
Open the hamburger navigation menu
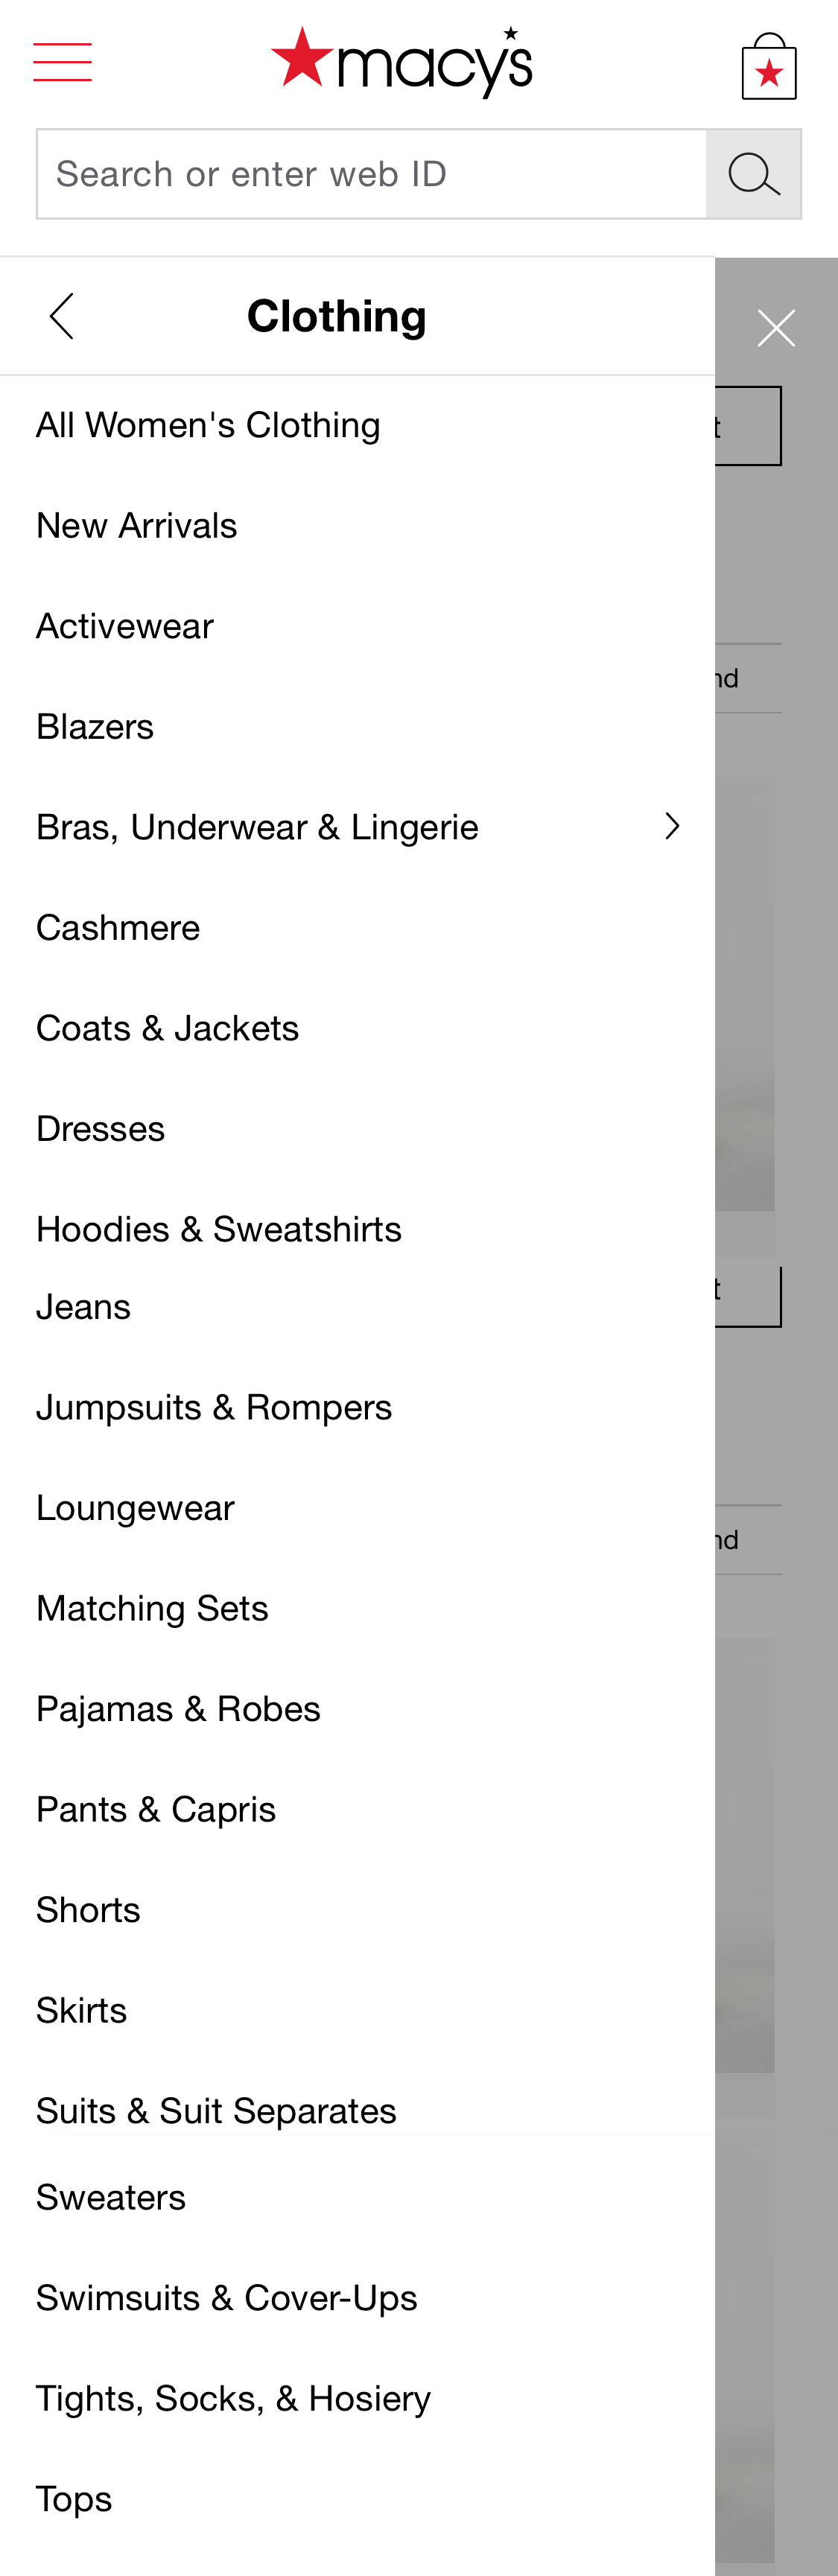point(63,62)
